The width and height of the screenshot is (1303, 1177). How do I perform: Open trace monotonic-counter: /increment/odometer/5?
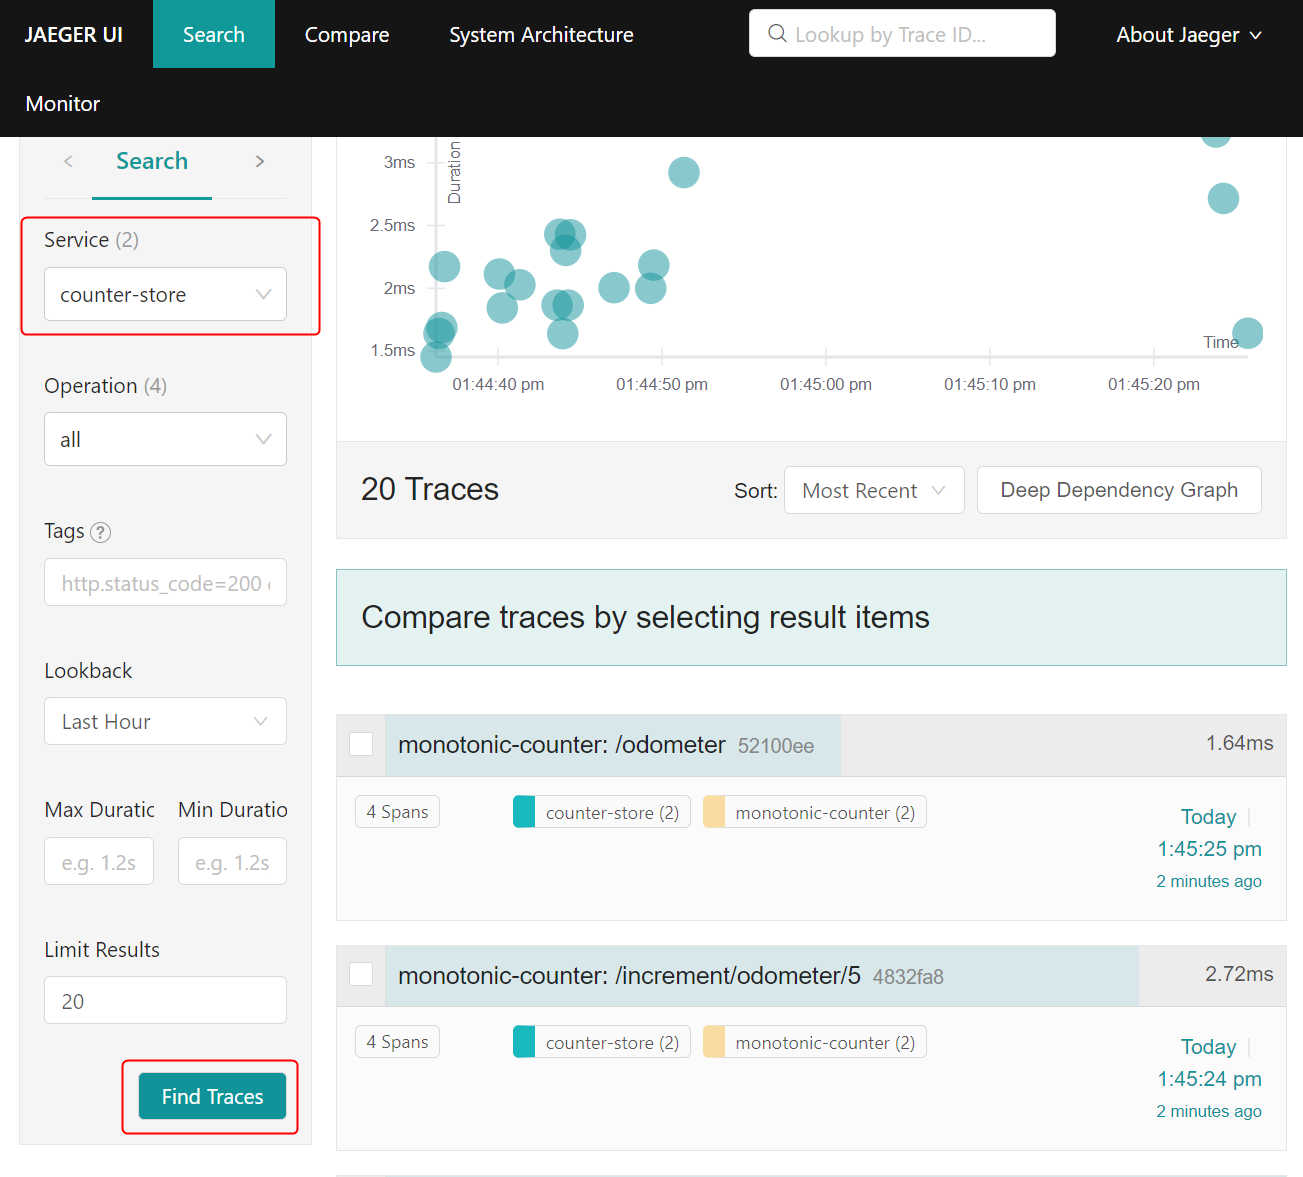point(629,976)
